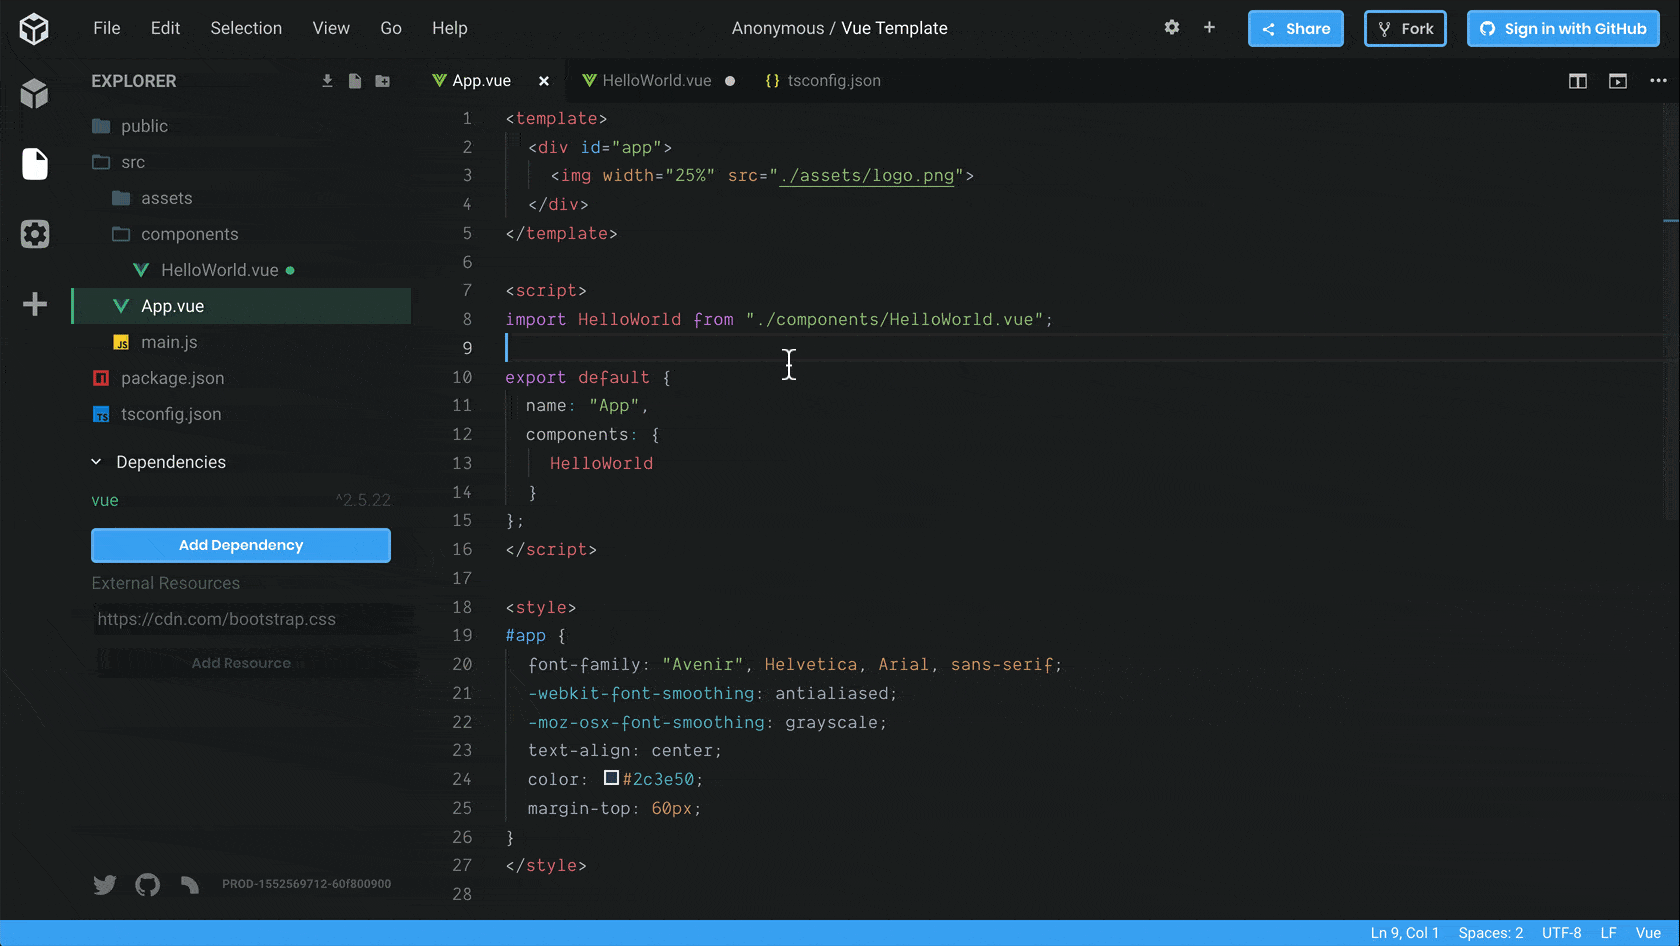Screen dimensions: 1680x946
Task: Click the new file icon in Explorer
Action: coord(355,81)
